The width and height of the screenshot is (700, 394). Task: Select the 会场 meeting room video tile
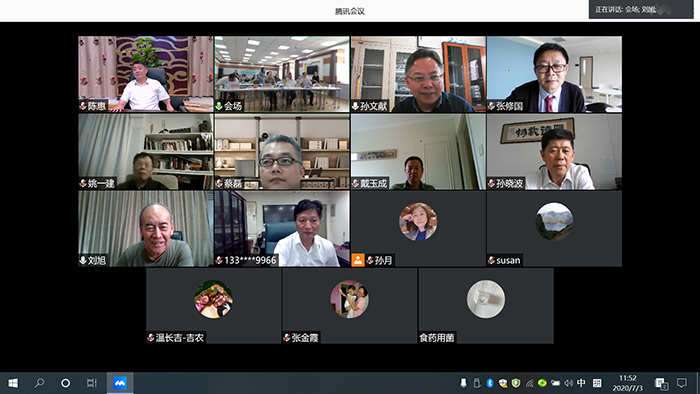coord(282,74)
